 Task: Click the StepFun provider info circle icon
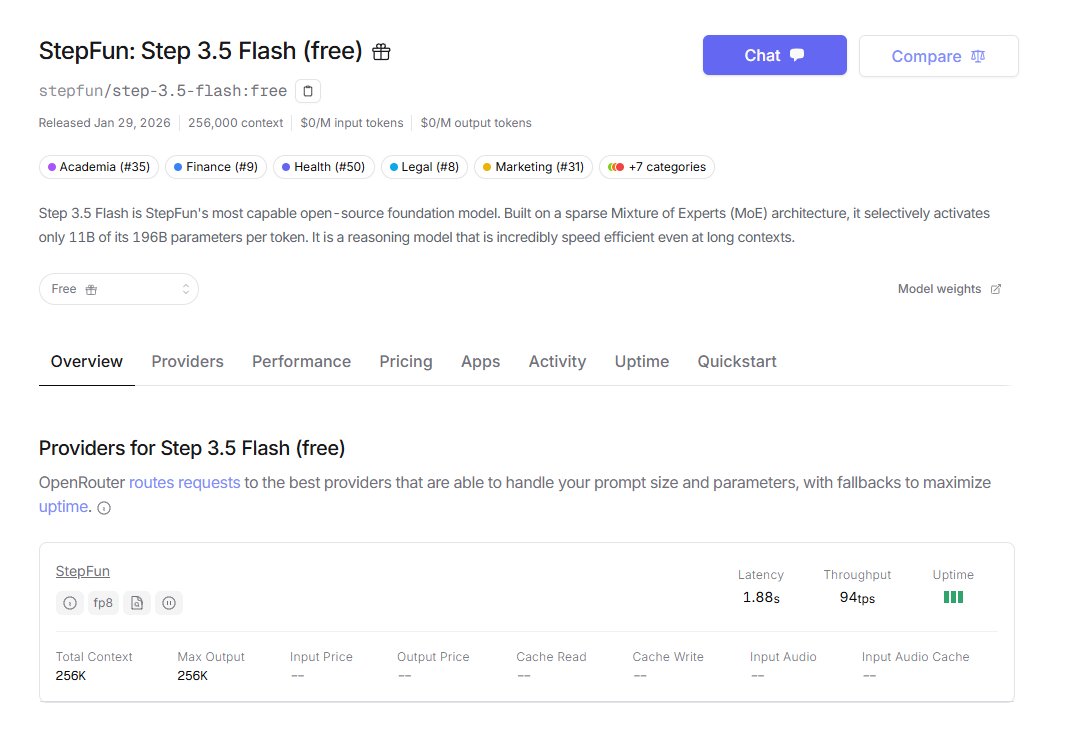(x=70, y=603)
